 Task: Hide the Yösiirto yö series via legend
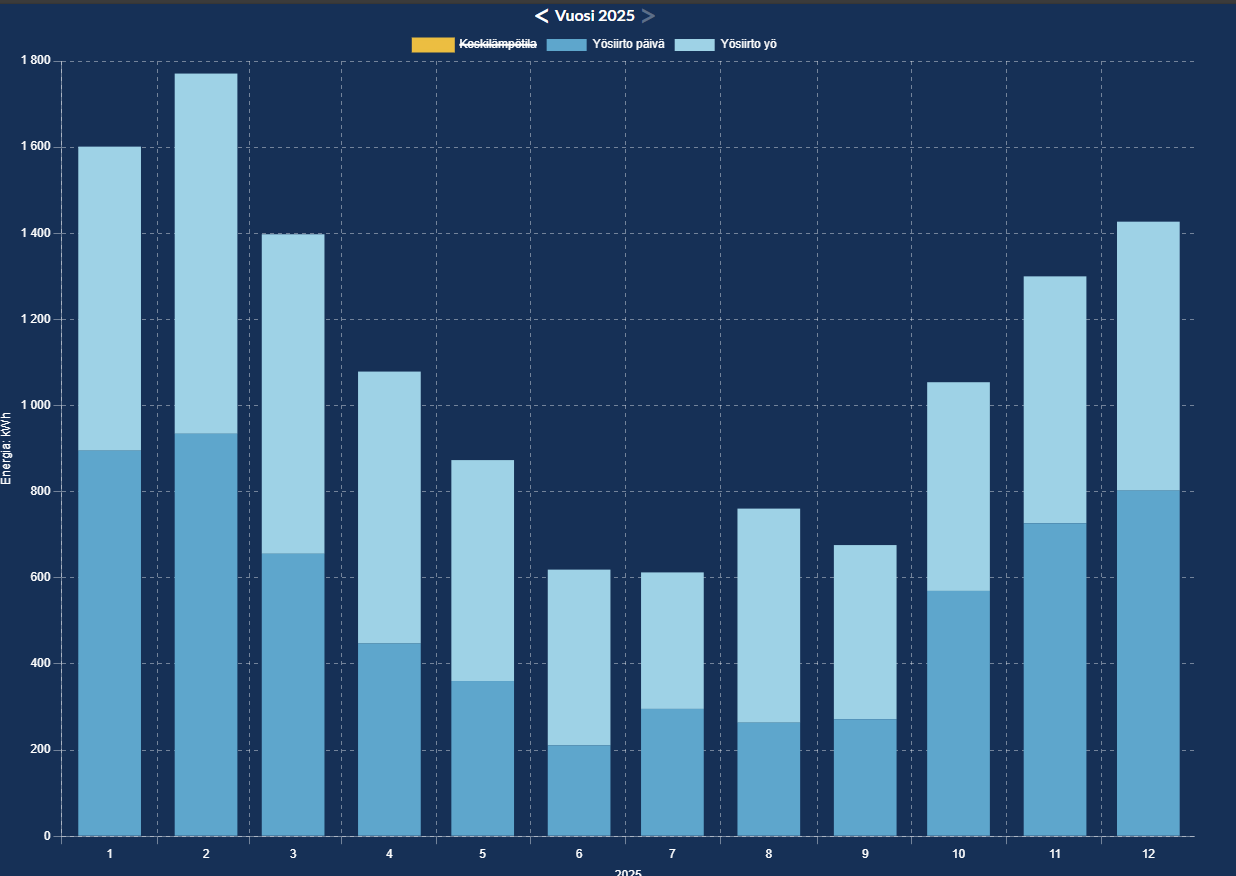point(748,44)
